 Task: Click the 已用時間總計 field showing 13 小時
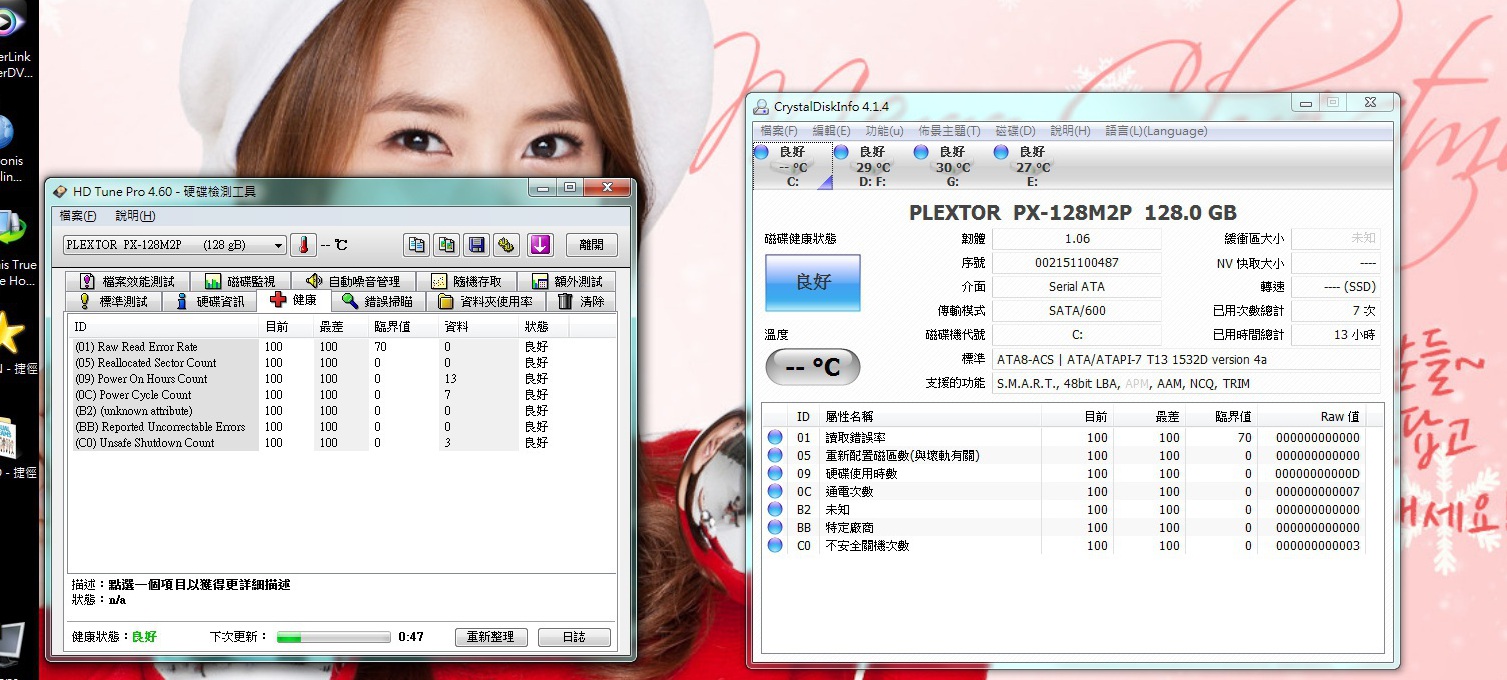(1336, 335)
